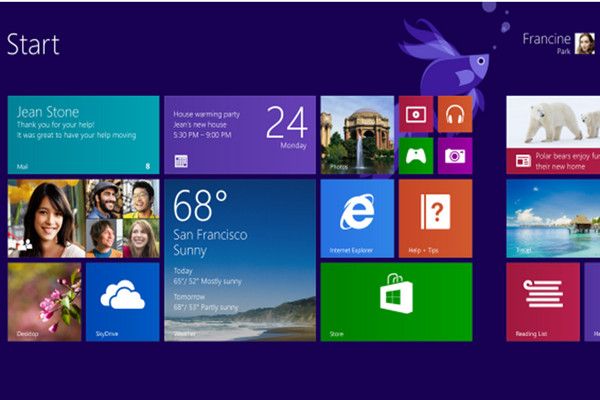Click the Francine Park account name

click(545, 40)
